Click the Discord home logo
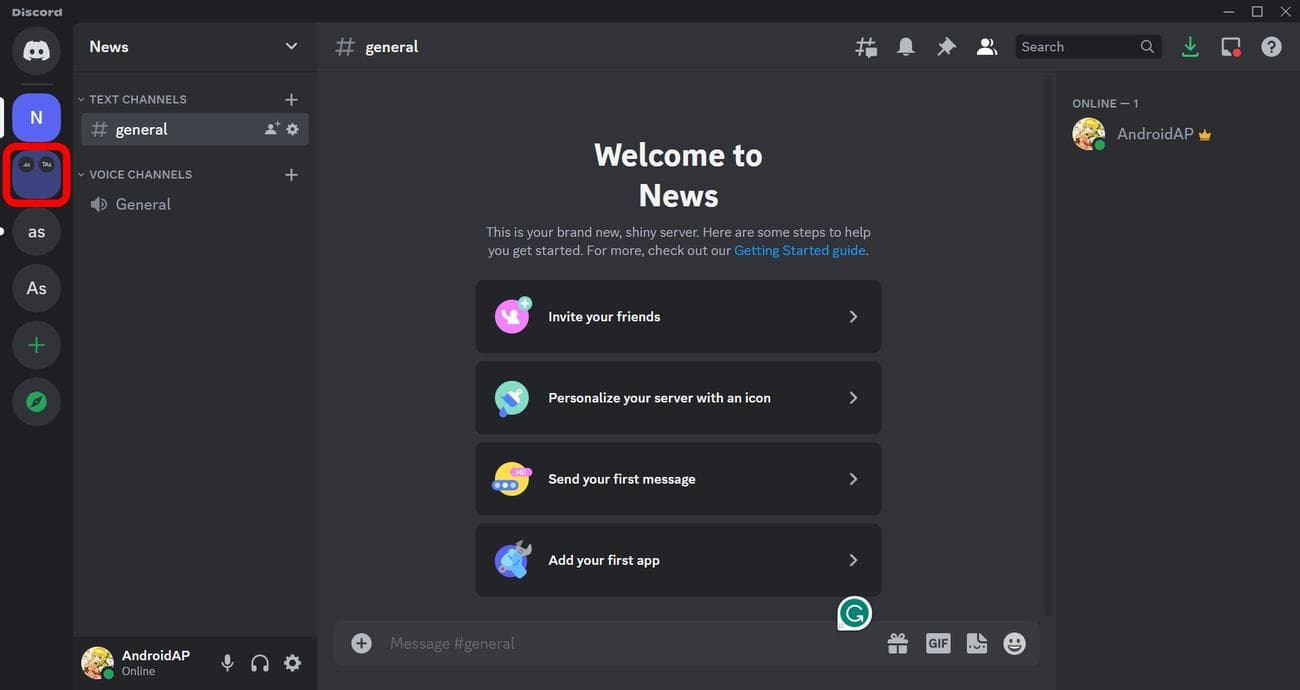Image resolution: width=1300 pixels, height=690 pixels. coord(37,51)
